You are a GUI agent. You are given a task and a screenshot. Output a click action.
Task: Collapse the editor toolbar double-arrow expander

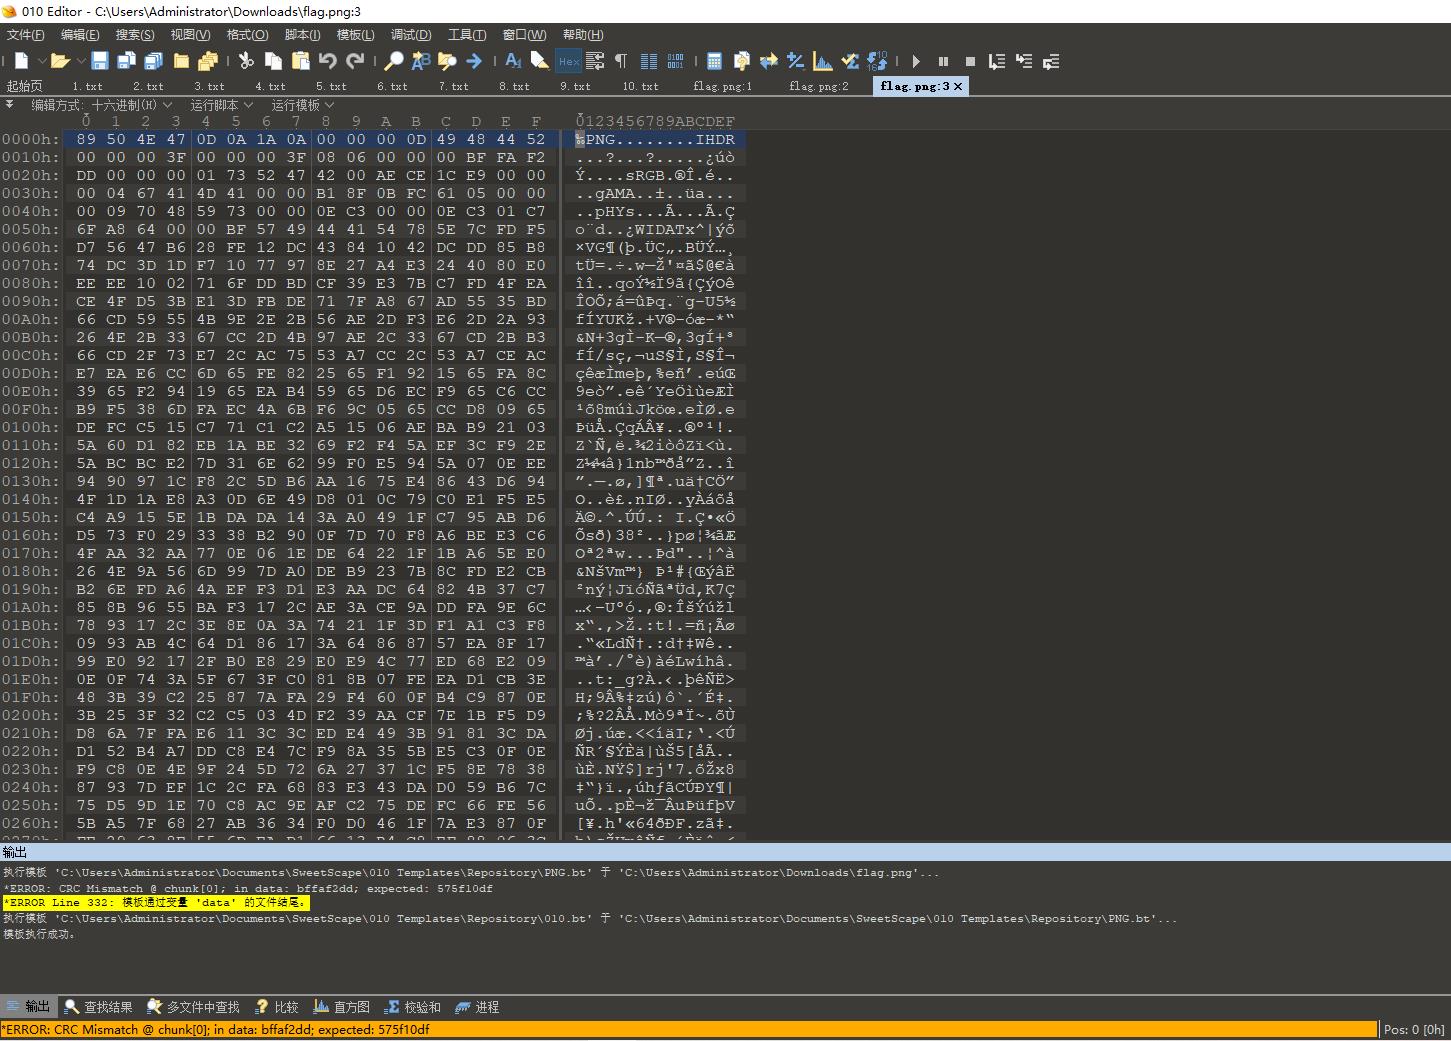pyautogui.click(x=9, y=104)
